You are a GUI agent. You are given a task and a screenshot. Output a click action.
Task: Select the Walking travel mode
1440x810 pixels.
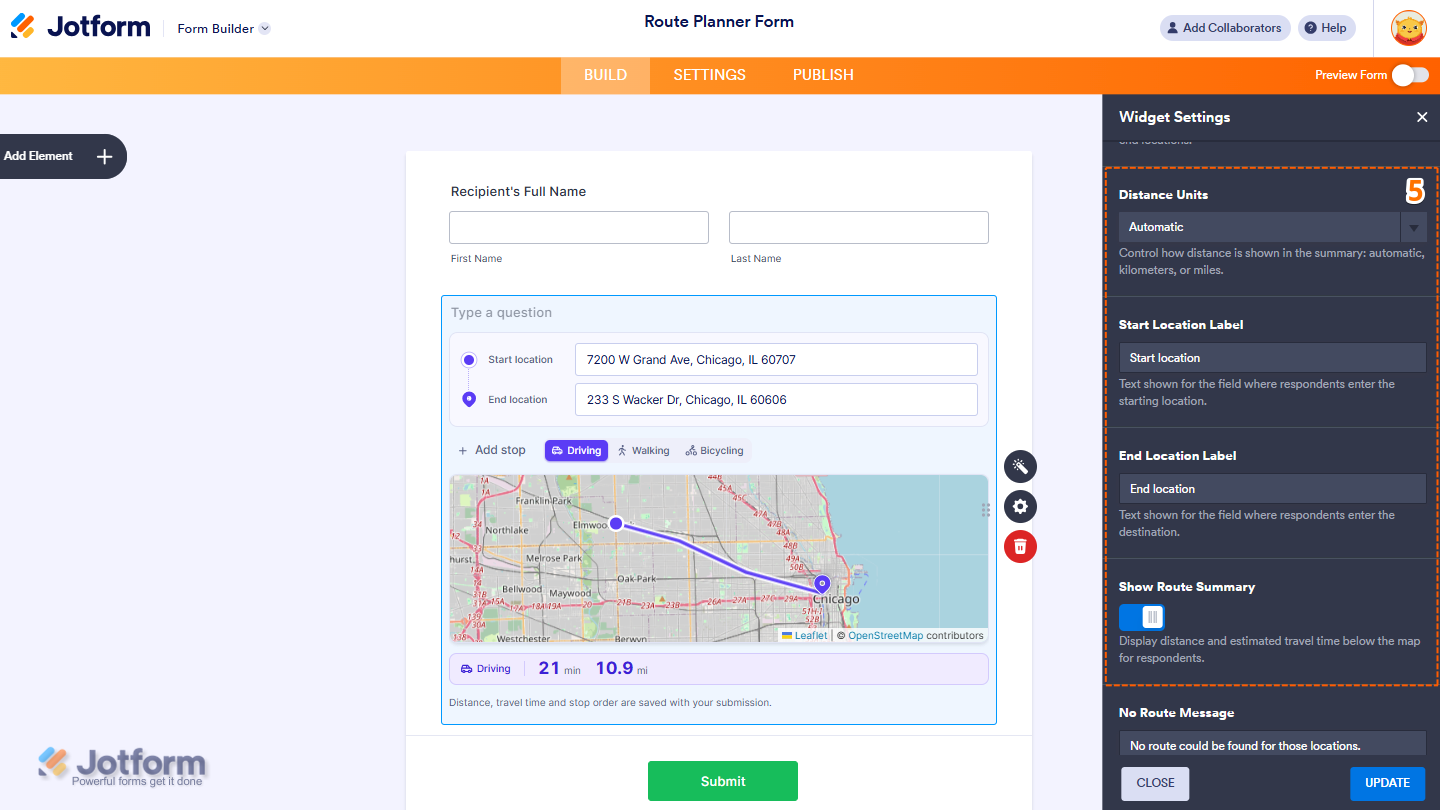click(643, 451)
